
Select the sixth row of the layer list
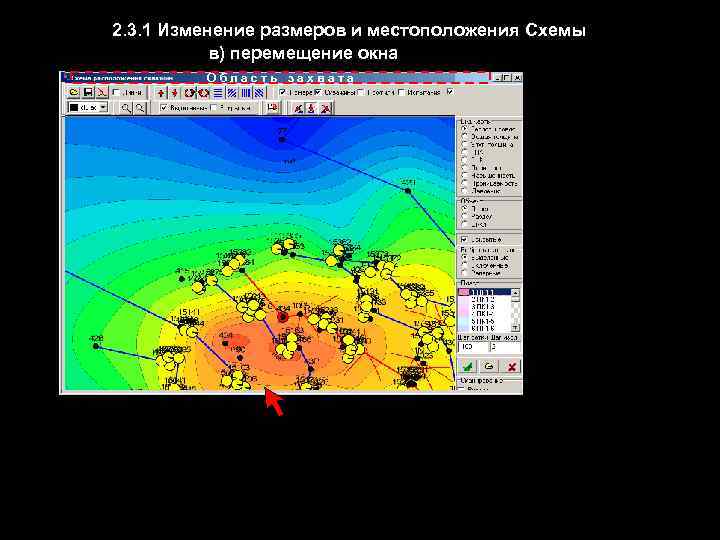tap(485, 328)
